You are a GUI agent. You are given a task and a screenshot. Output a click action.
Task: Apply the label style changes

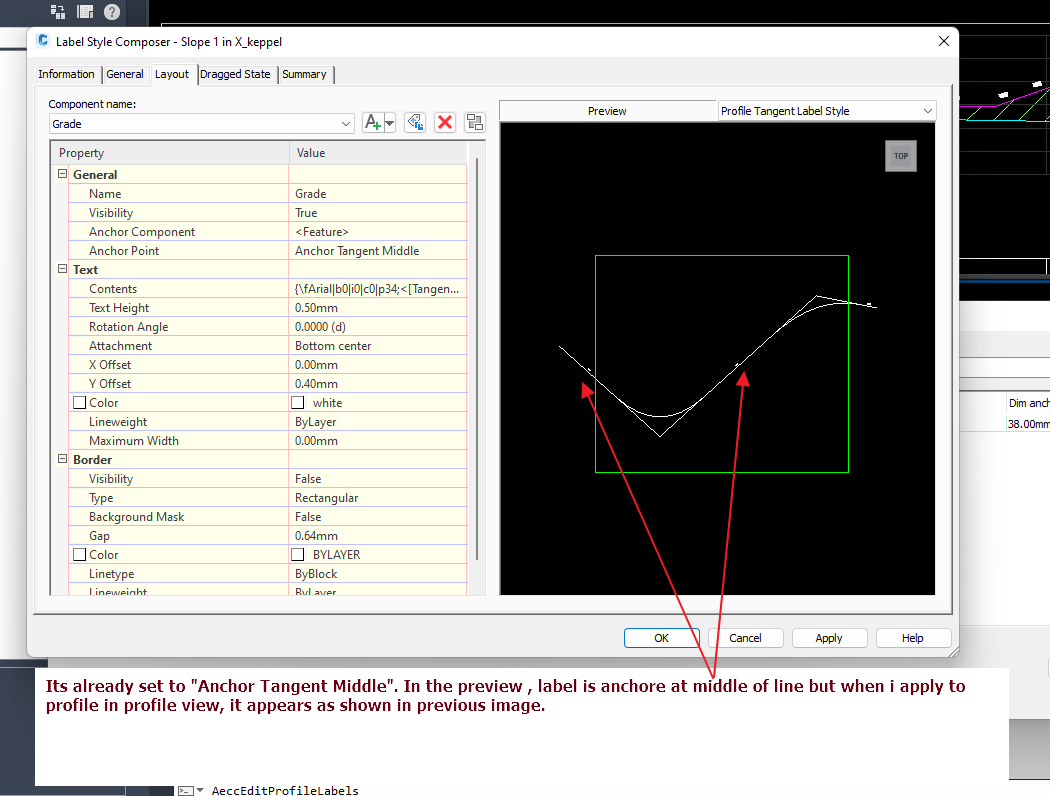[829, 637]
